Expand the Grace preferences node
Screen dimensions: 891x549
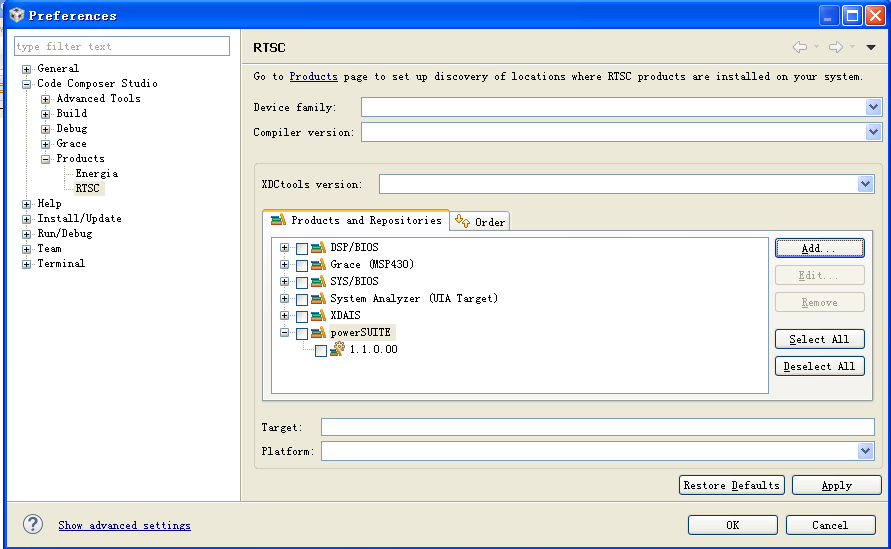click(45, 144)
